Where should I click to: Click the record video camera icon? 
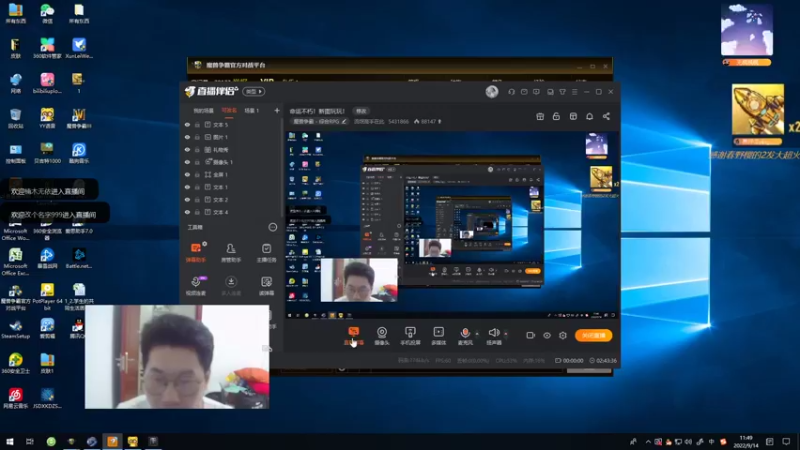(x=531, y=335)
